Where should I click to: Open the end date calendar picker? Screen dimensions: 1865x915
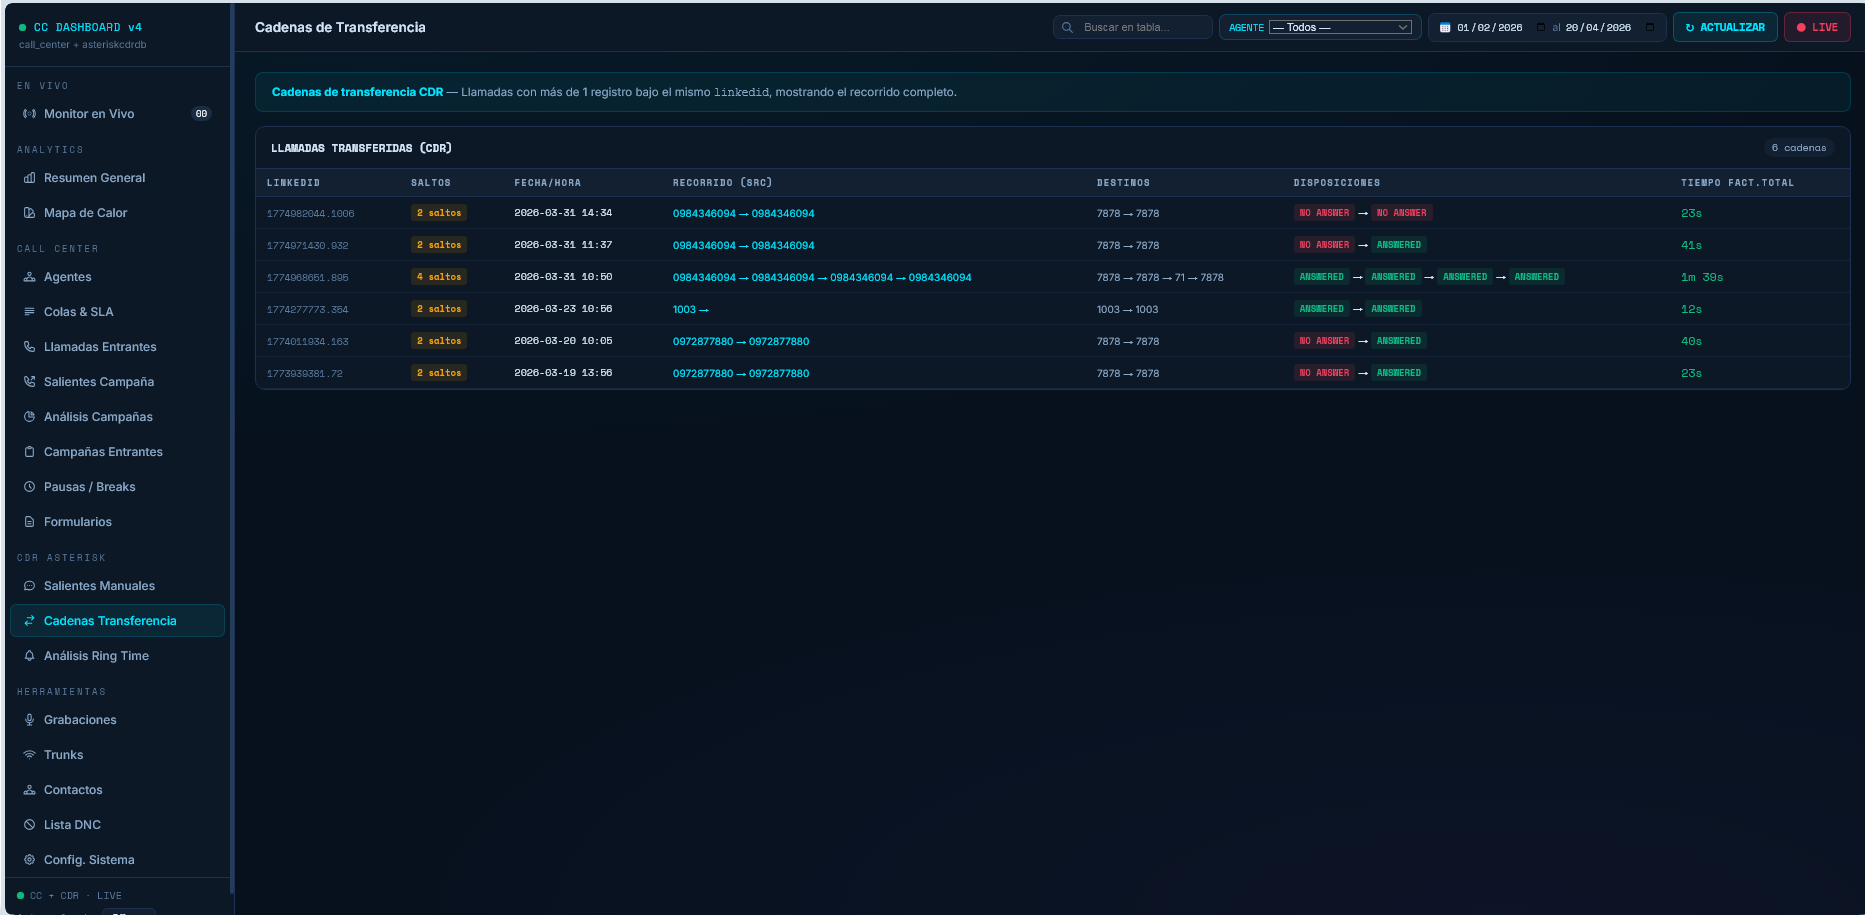1650,27
